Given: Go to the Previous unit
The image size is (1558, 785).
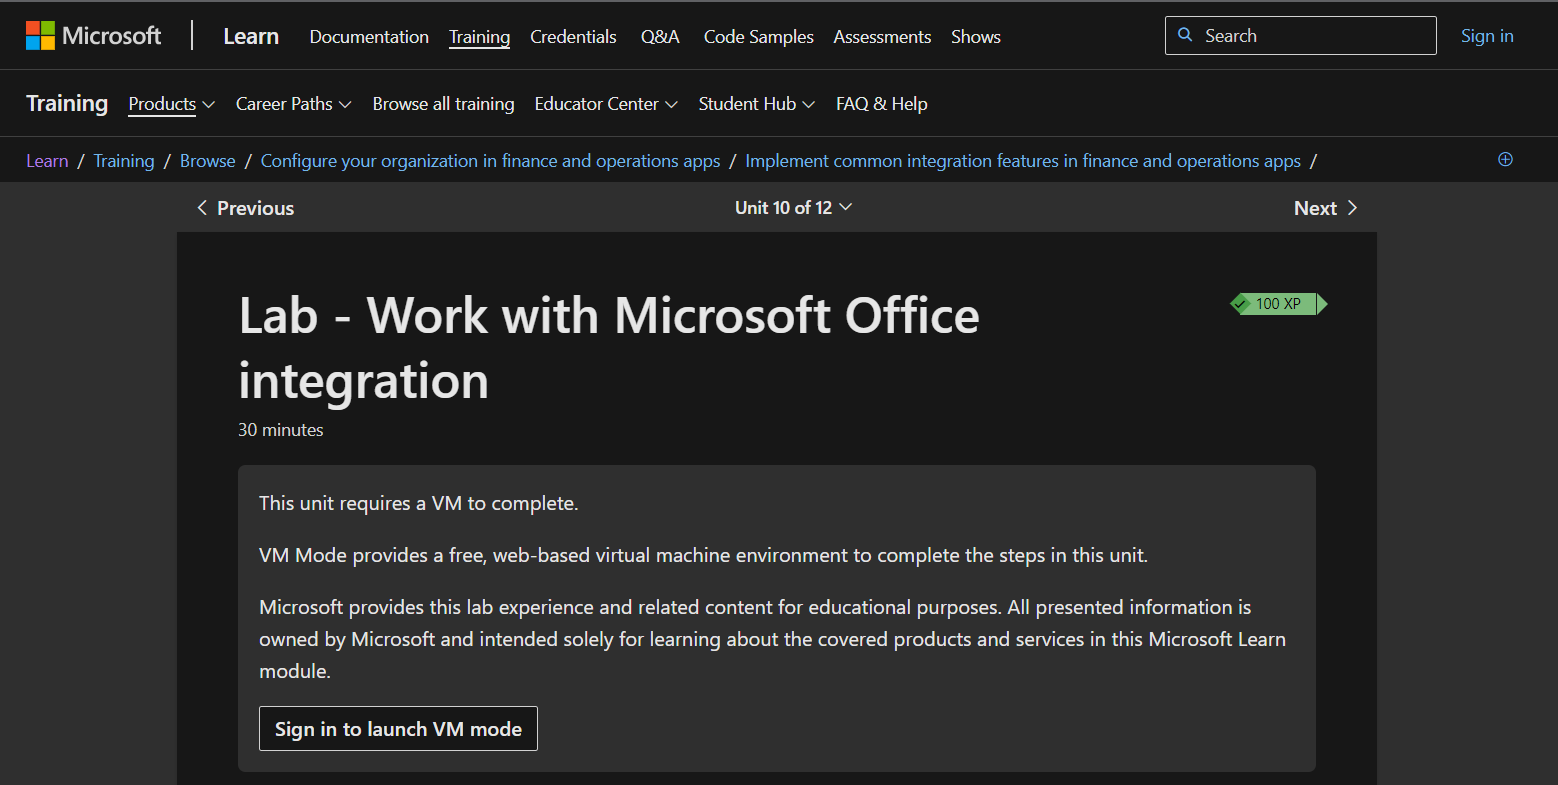Looking at the screenshot, I should [x=245, y=208].
